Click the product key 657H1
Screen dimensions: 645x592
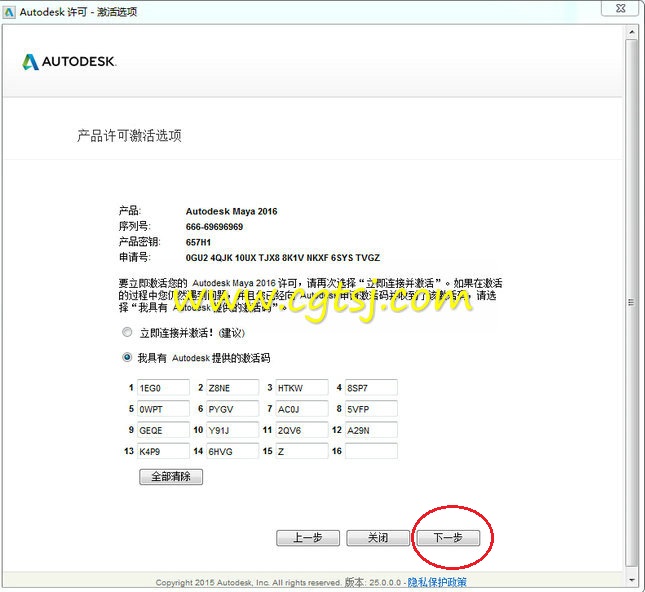[x=198, y=242]
